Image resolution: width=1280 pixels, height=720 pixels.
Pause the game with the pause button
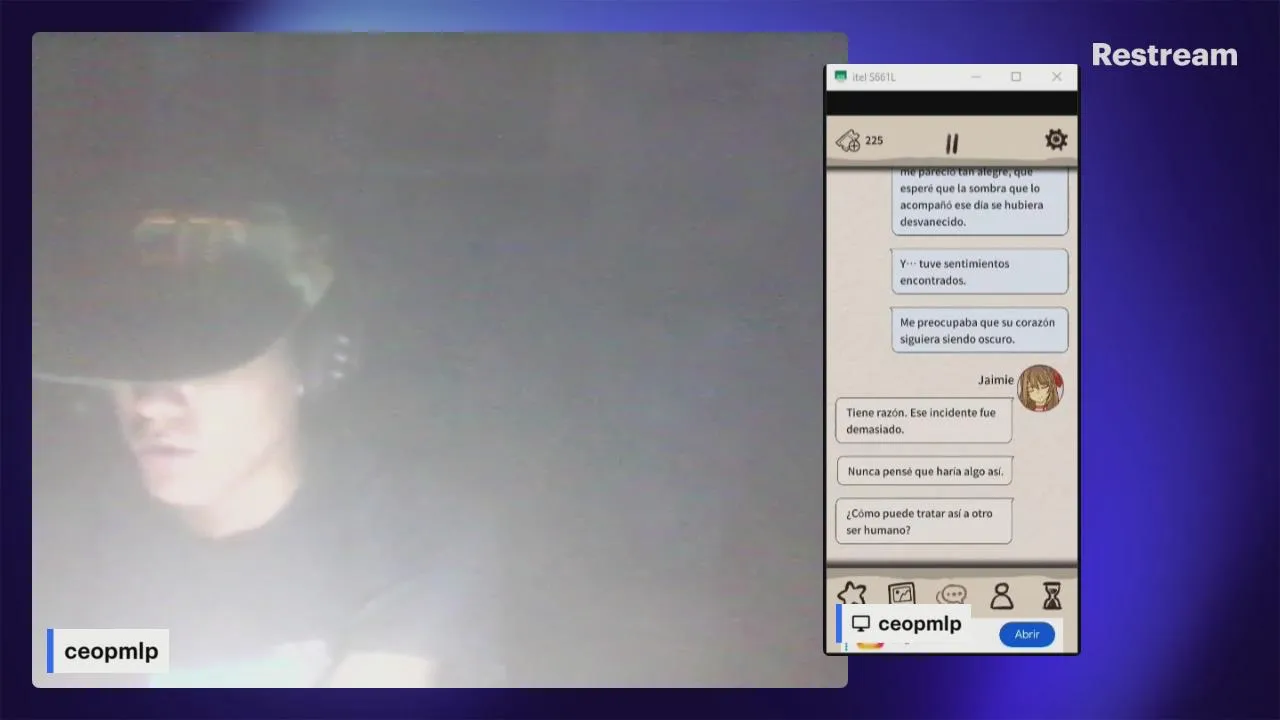tap(952, 144)
